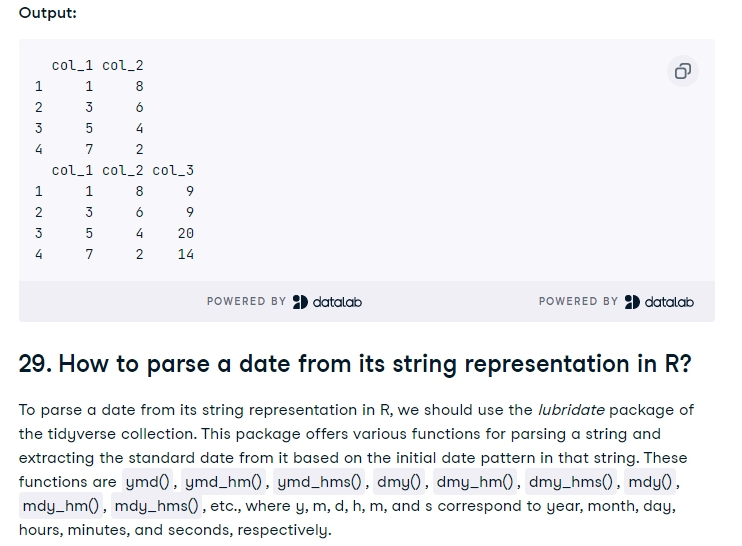
Task: Open the right POWERED BY datalab link
Action: pyautogui.click(x=616, y=302)
